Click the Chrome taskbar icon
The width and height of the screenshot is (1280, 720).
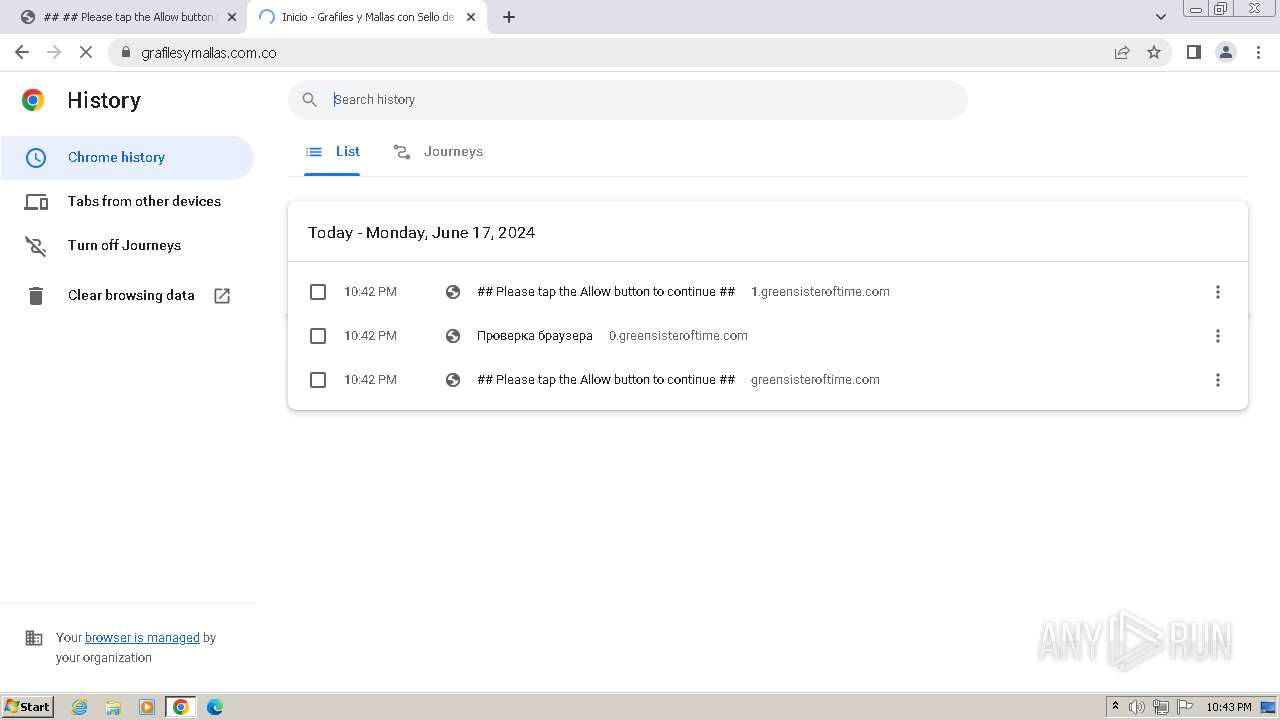pyautogui.click(x=181, y=707)
